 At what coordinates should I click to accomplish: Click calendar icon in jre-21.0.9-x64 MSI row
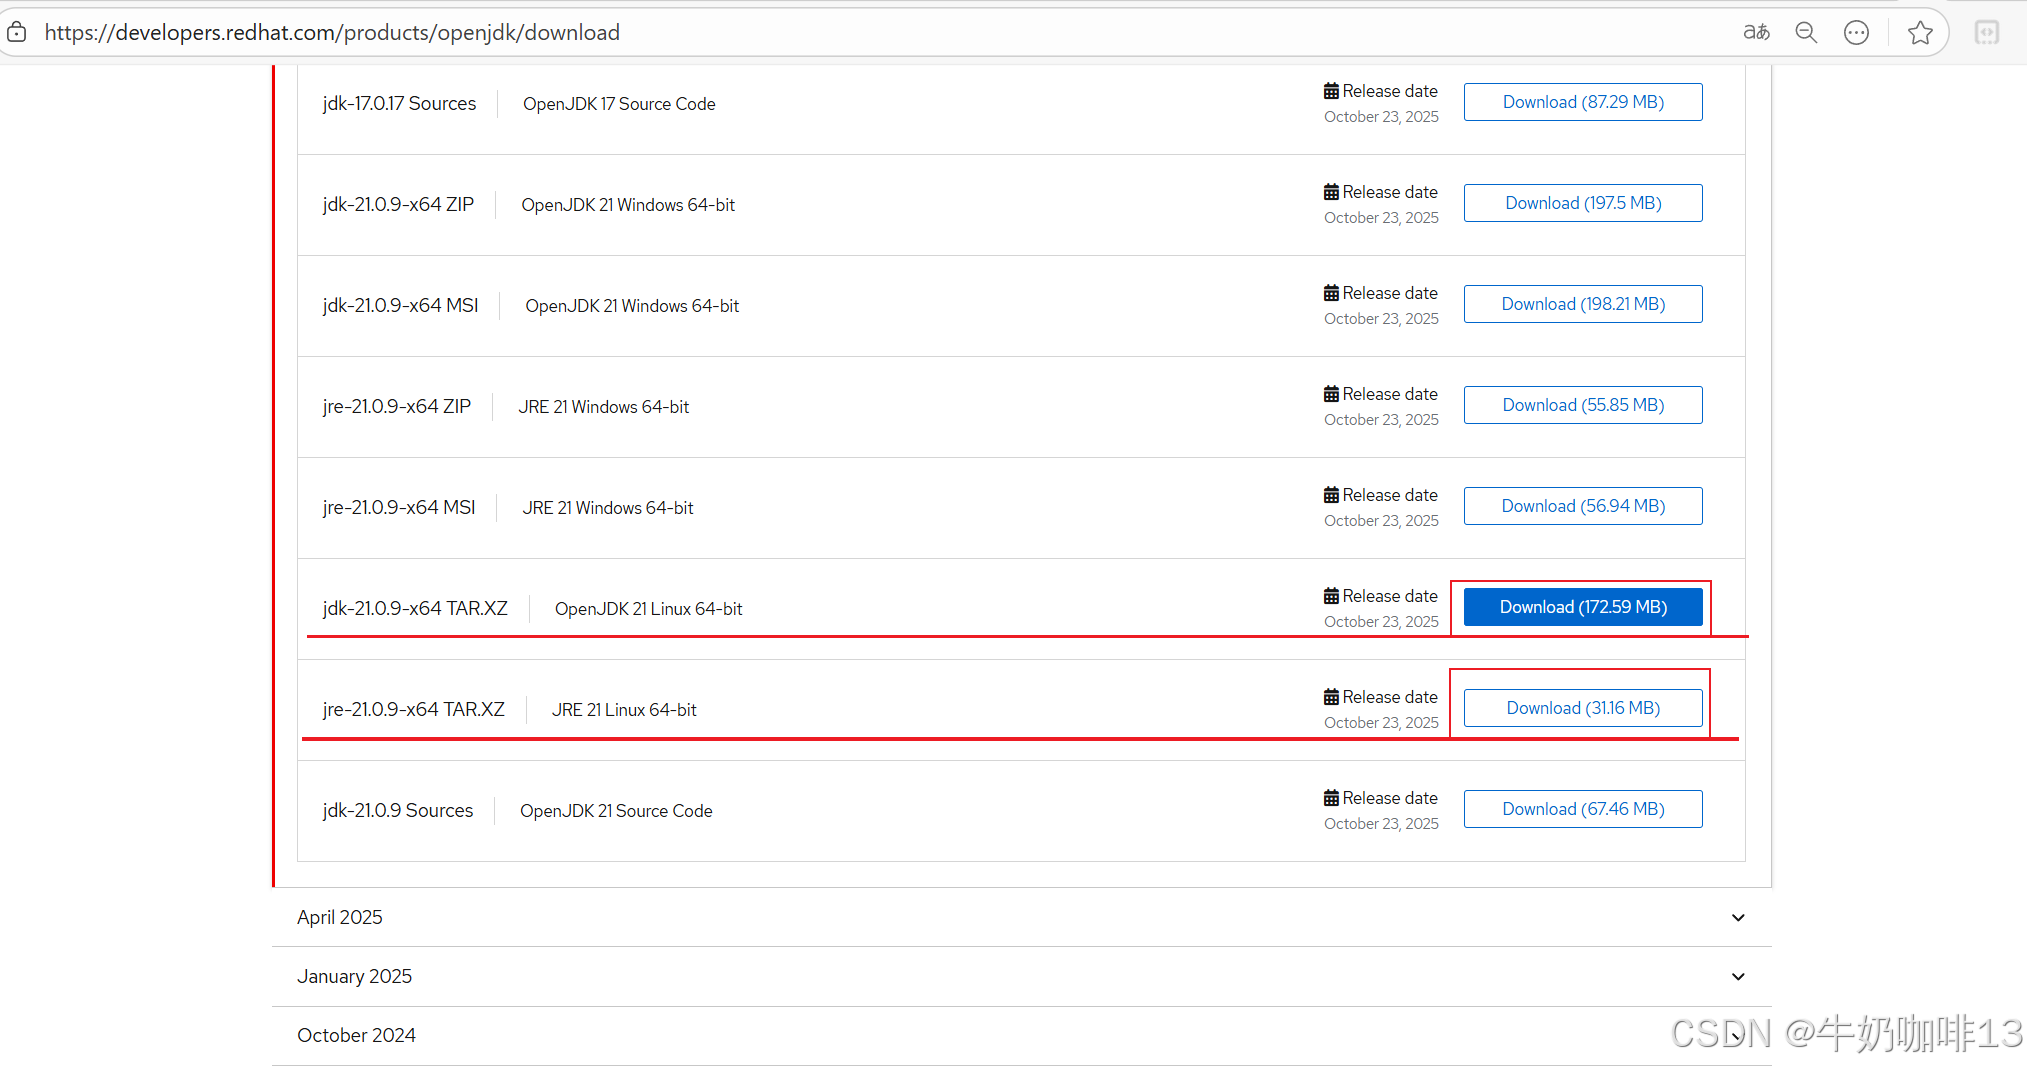pos(1331,495)
